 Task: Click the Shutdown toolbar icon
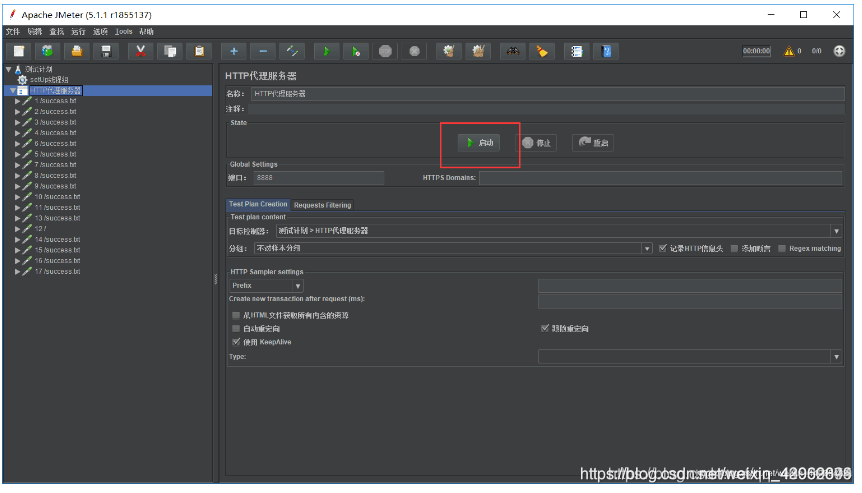[414, 52]
